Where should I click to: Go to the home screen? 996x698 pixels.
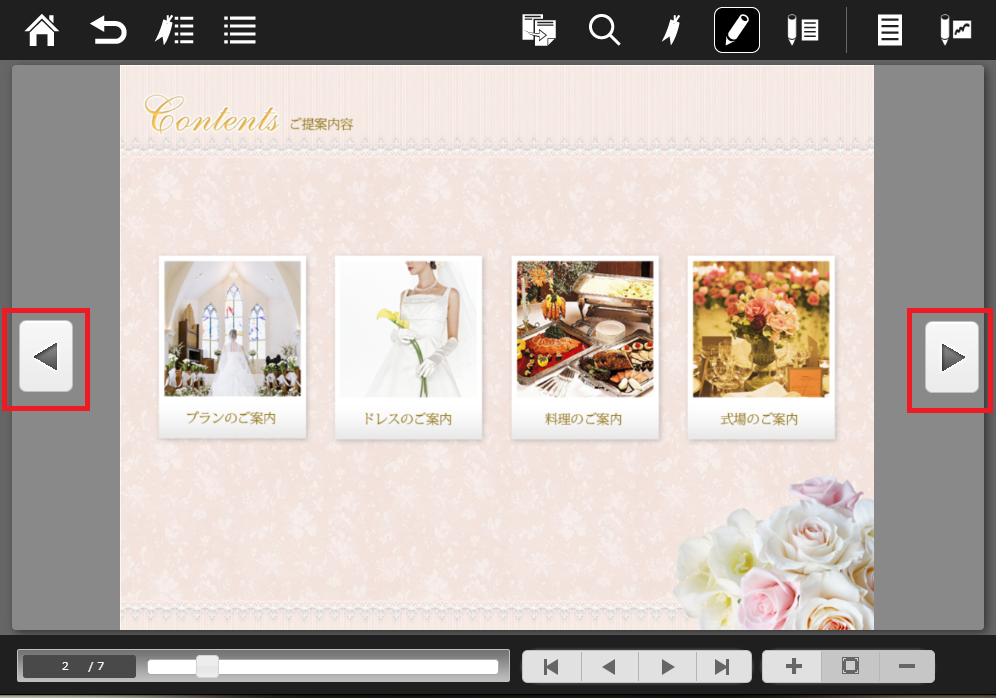point(42,30)
